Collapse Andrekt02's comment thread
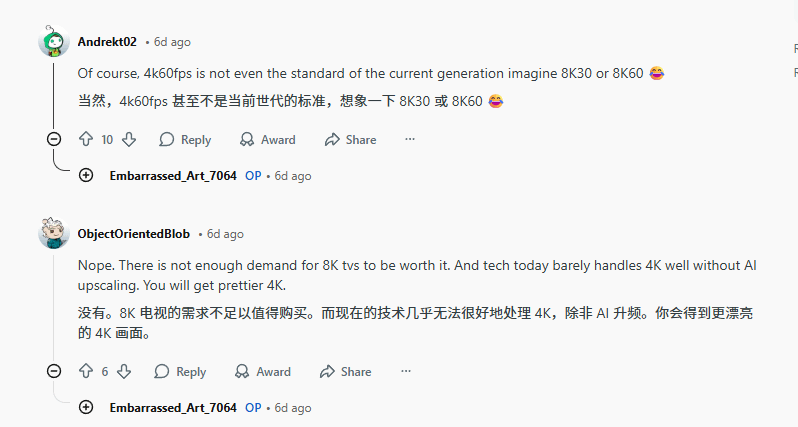This screenshot has height=427, width=798. tap(54, 139)
